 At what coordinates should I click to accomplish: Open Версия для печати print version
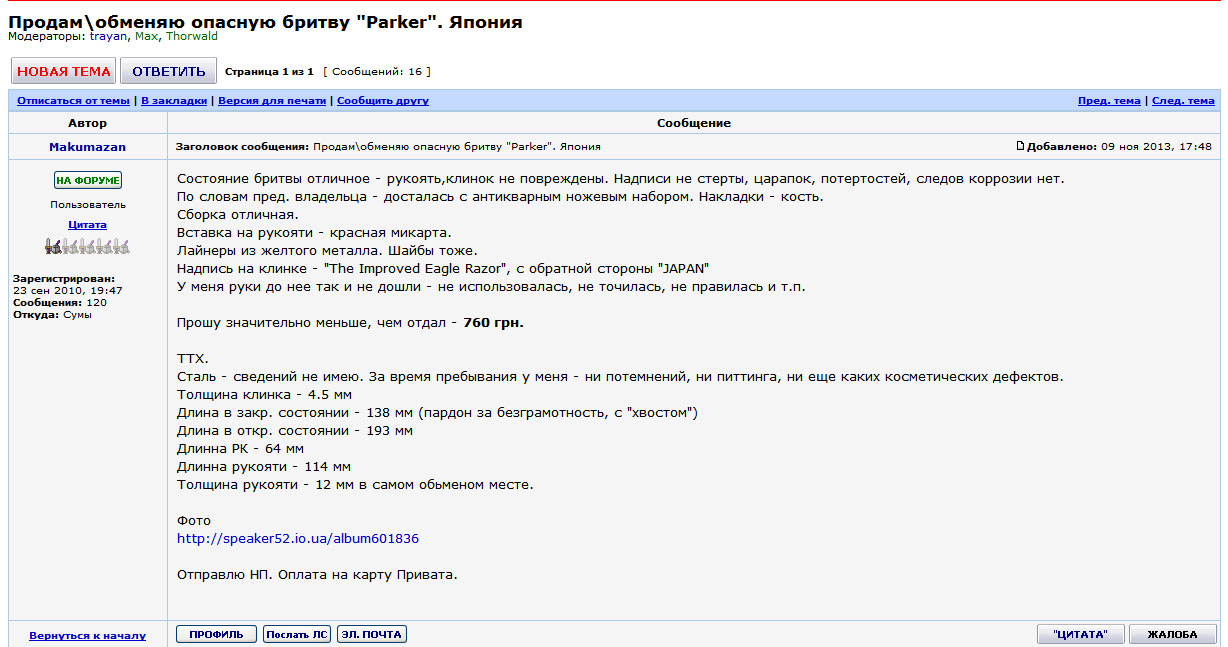tap(272, 101)
